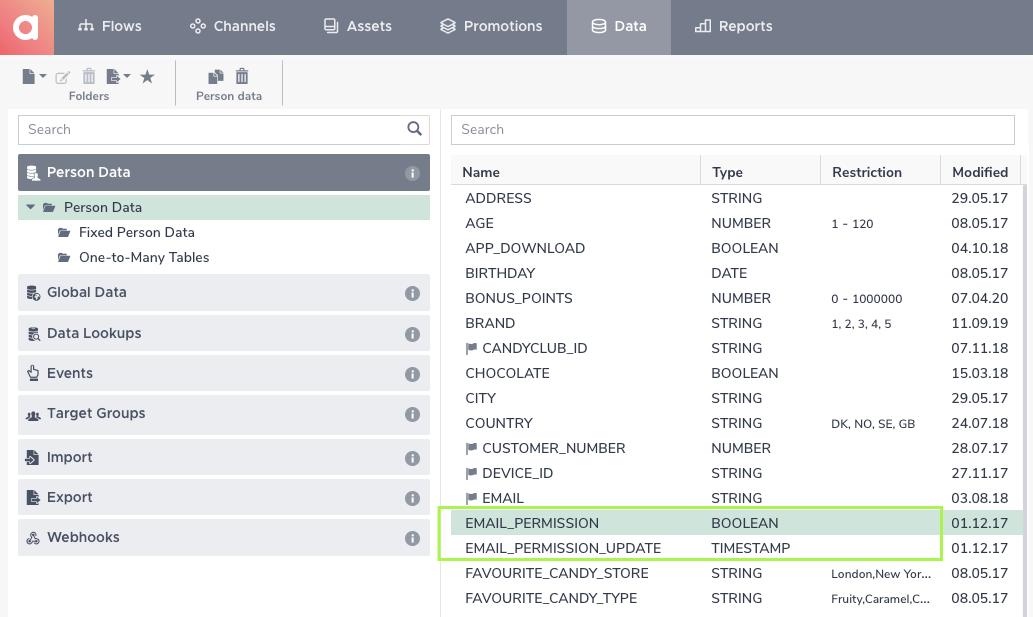Click the edit folder pencil icon

[x=63, y=78]
